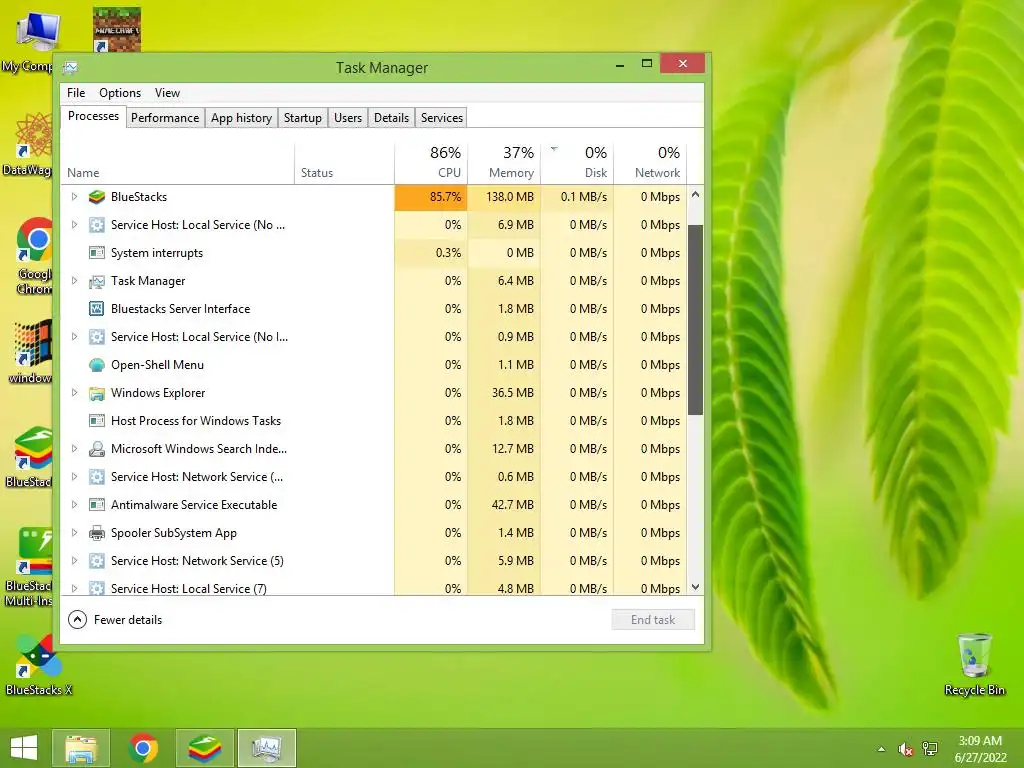The height and width of the screenshot is (768, 1024).
Task: Select the 36.5 MB Windows Explorer memory cell
Action: pyautogui.click(x=504, y=393)
